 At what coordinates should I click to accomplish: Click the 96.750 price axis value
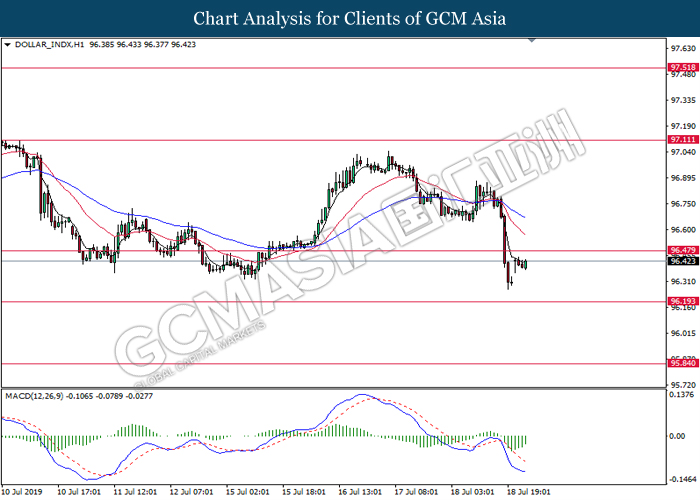tap(683, 204)
